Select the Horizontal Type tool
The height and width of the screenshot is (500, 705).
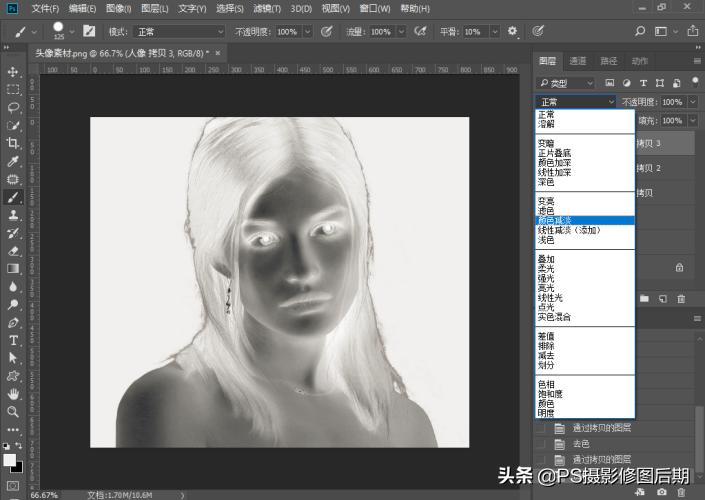coord(13,340)
